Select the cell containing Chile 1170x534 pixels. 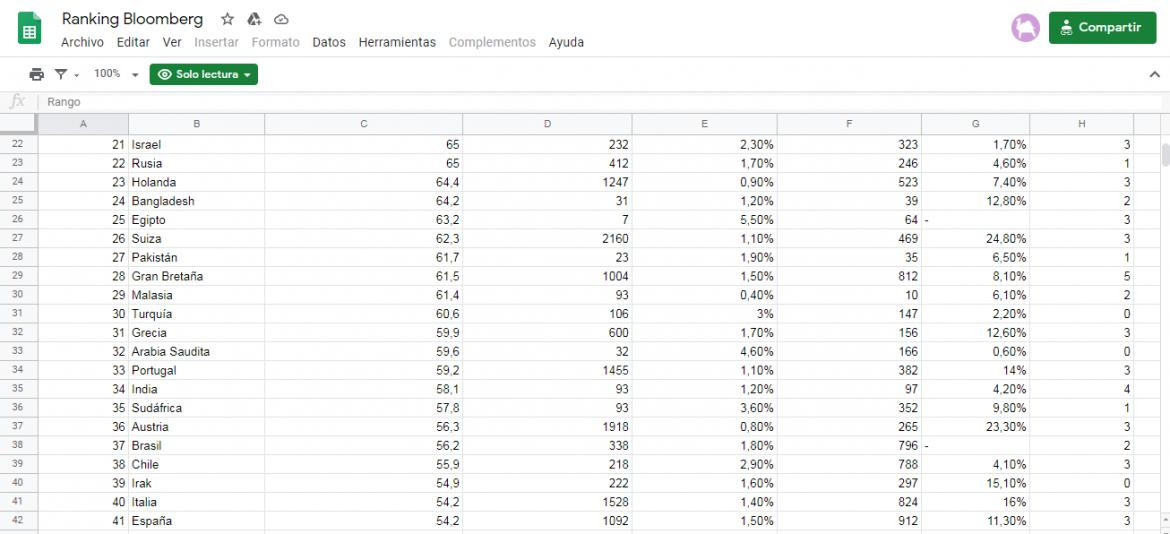click(x=196, y=464)
